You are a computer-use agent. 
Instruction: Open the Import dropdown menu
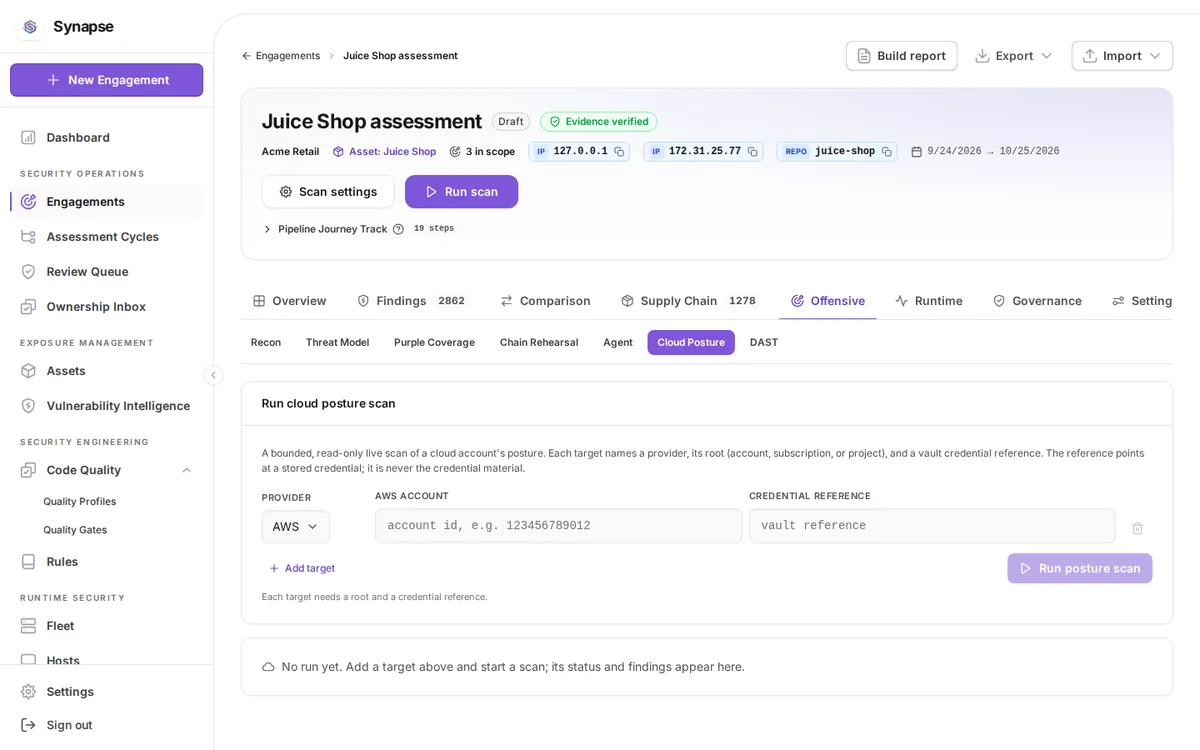click(x=1122, y=56)
